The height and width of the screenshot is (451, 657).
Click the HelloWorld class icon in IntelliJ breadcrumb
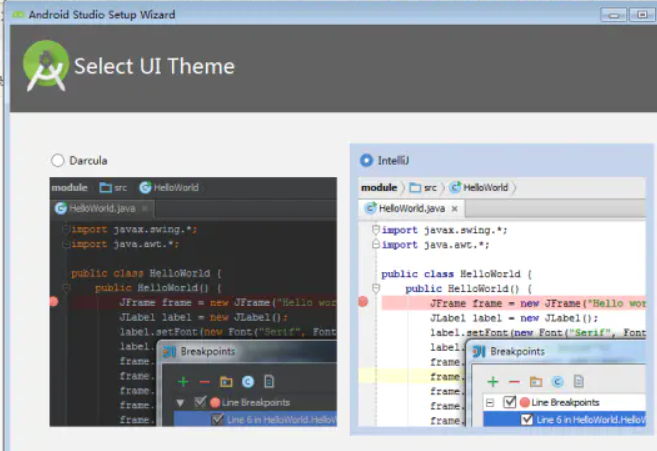point(455,187)
